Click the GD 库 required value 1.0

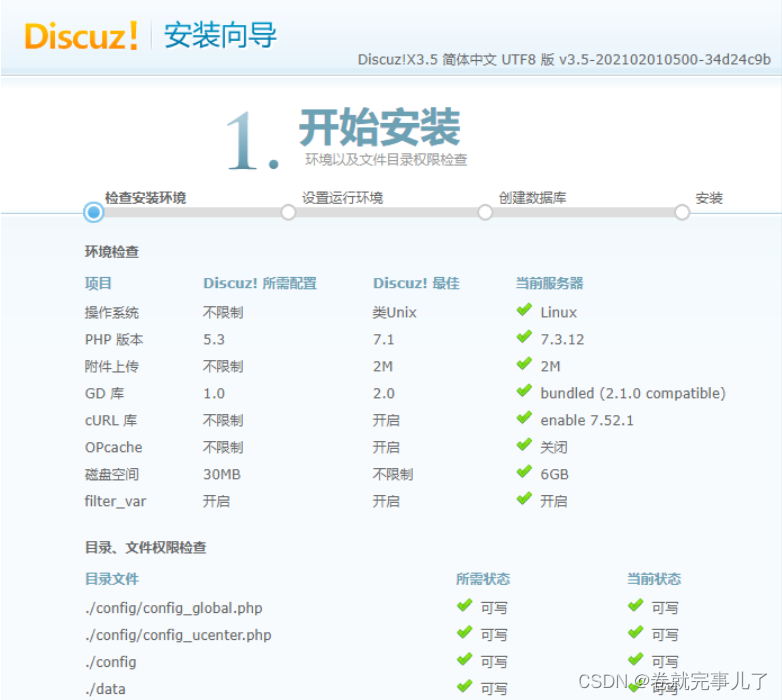point(214,393)
